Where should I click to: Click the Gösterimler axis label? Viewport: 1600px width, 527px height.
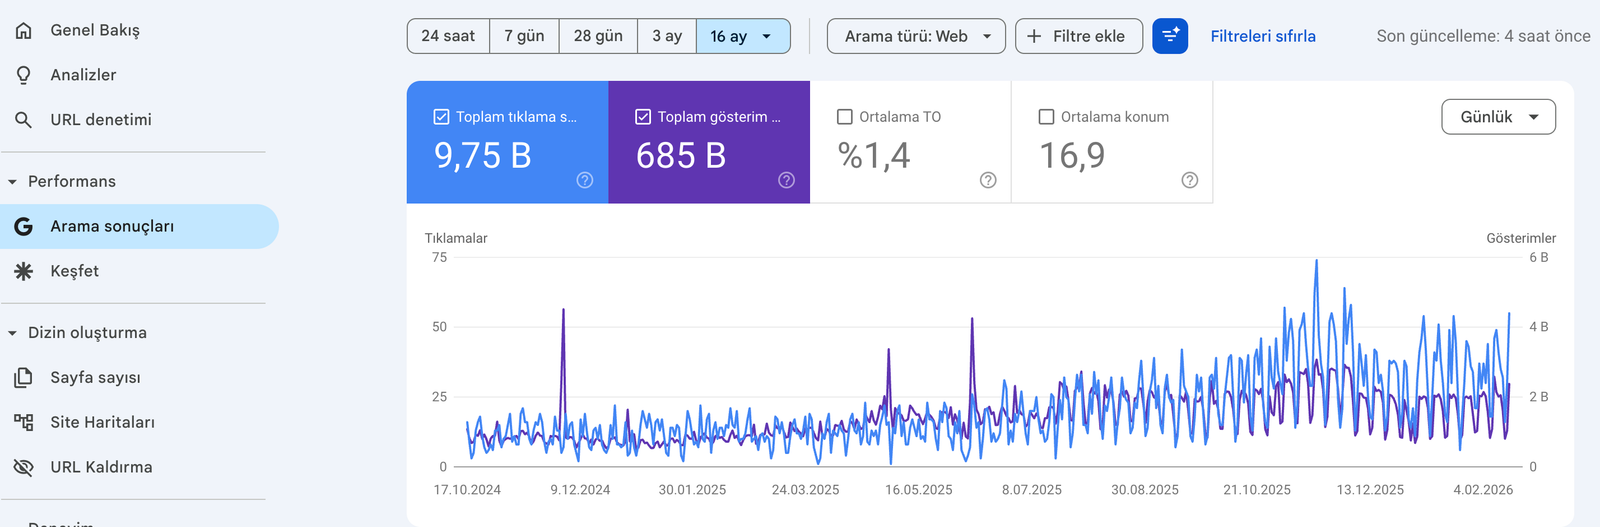(x=1521, y=238)
